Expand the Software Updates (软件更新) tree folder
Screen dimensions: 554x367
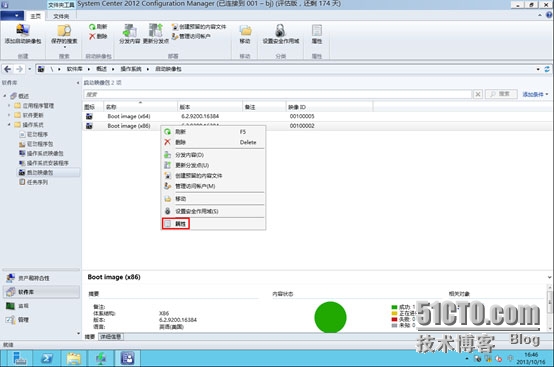click(9, 115)
